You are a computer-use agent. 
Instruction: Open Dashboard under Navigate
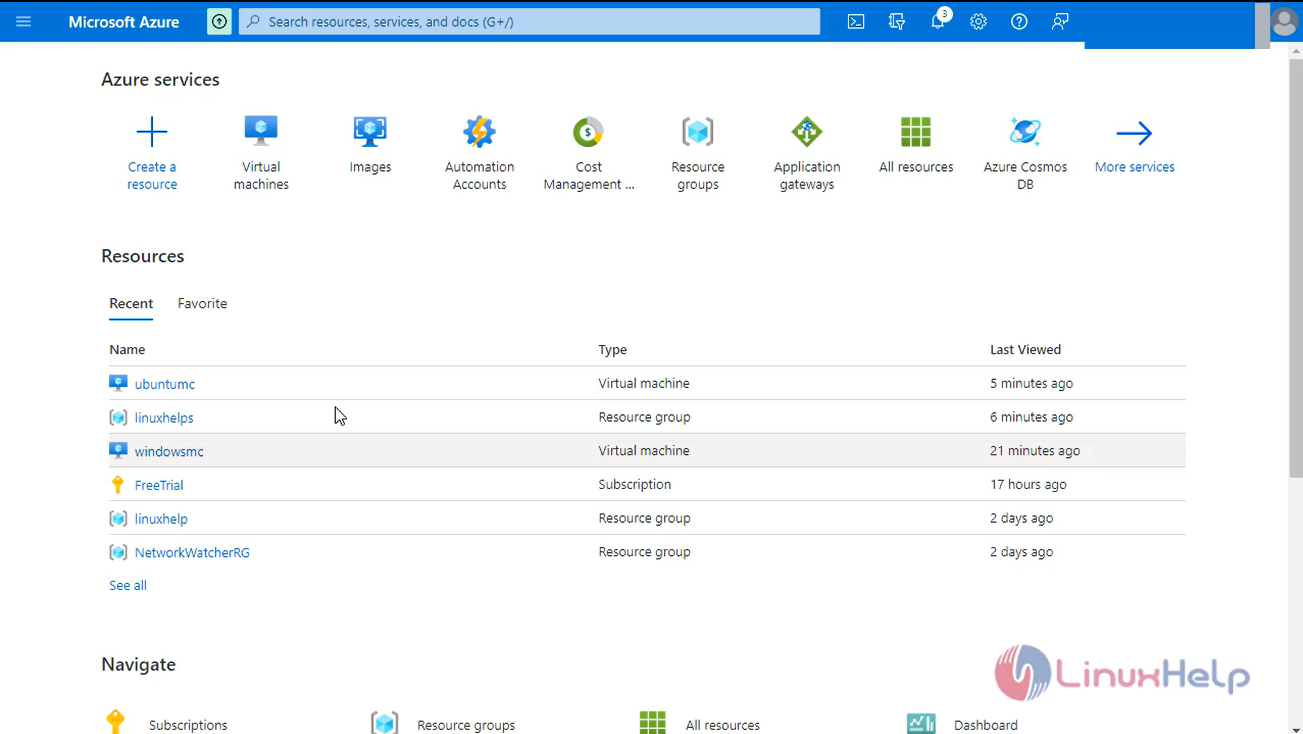tap(986, 725)
